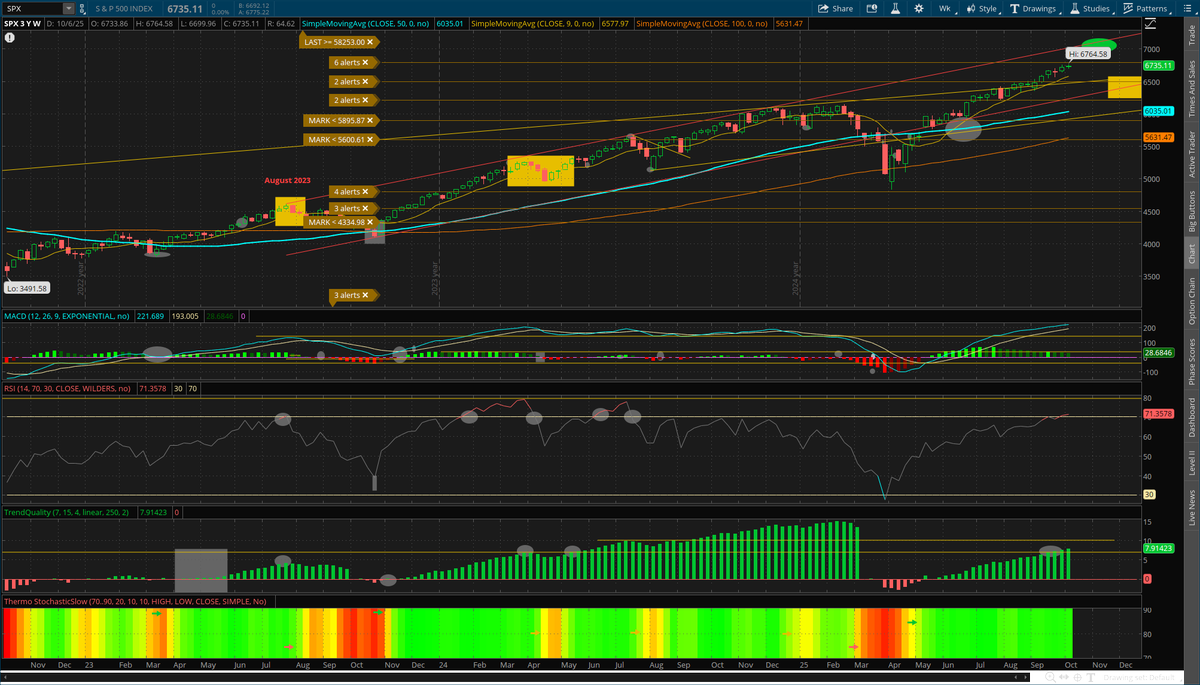Open the Patterns dropdown
This screenshot has width=1200, height=685.
point(1146,8)
